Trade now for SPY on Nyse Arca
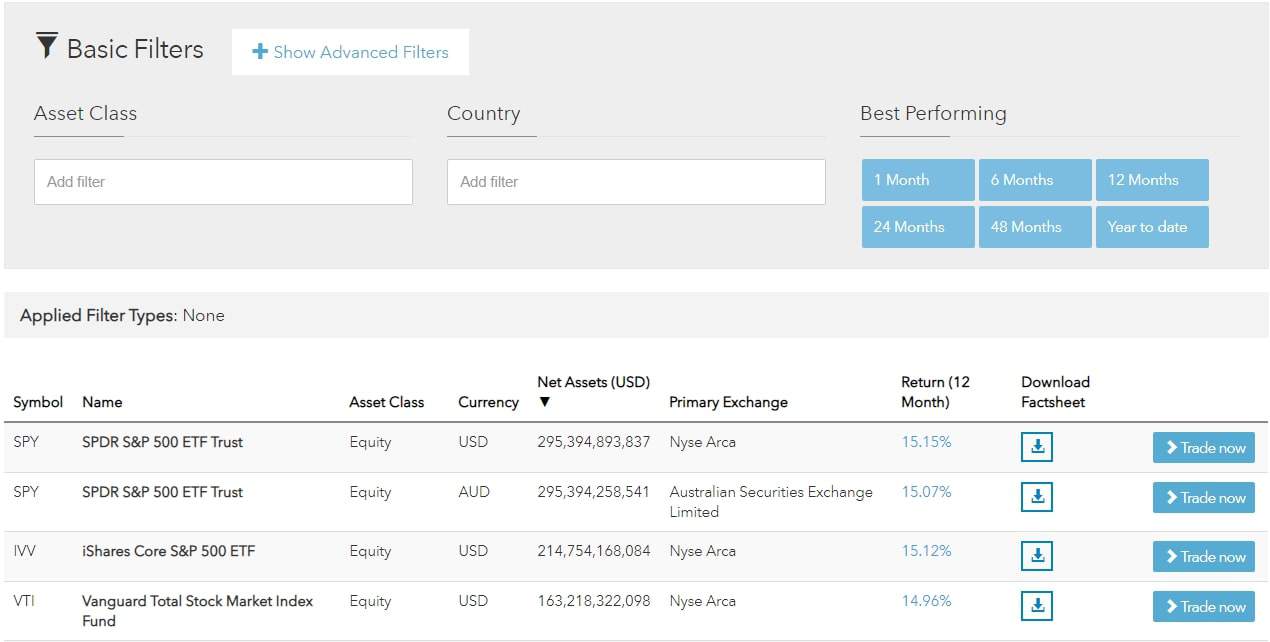 [1204, 448]
